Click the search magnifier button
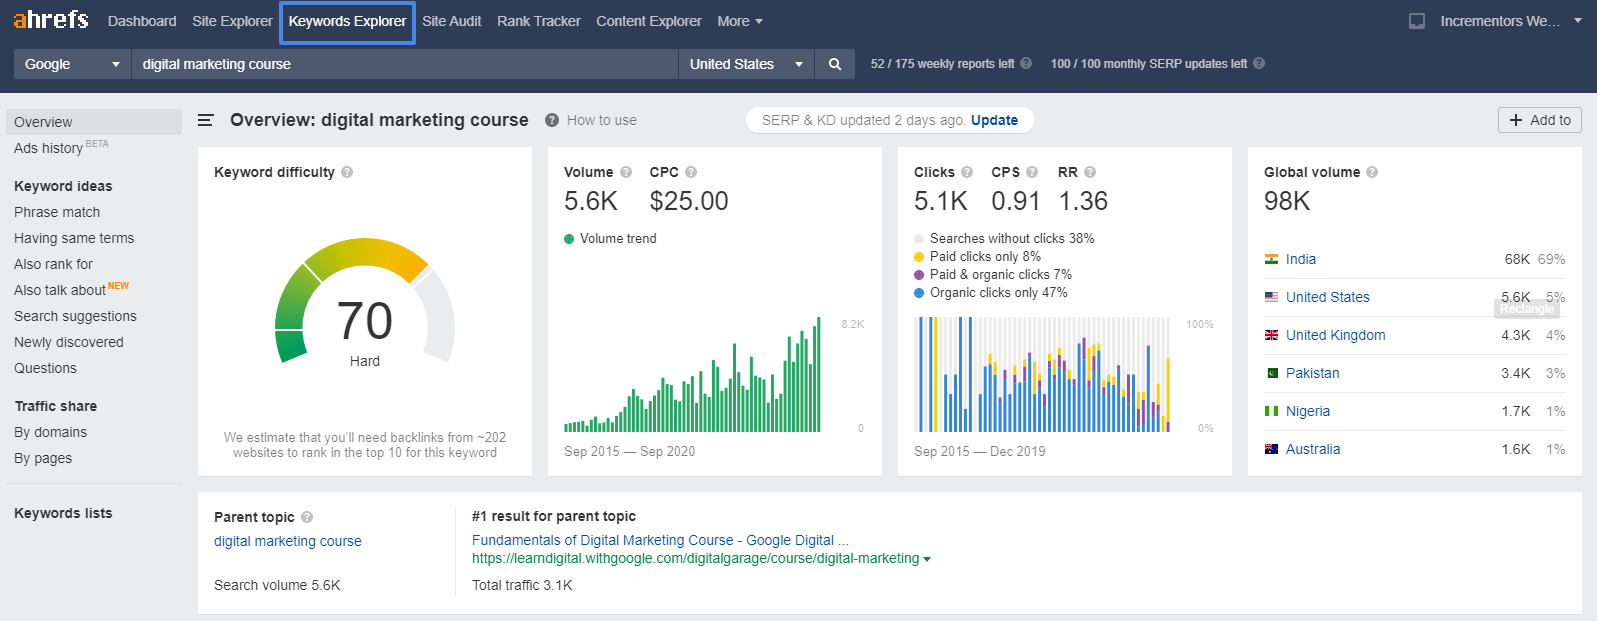The image size is (1597, 621). click(x=835, y=64)
